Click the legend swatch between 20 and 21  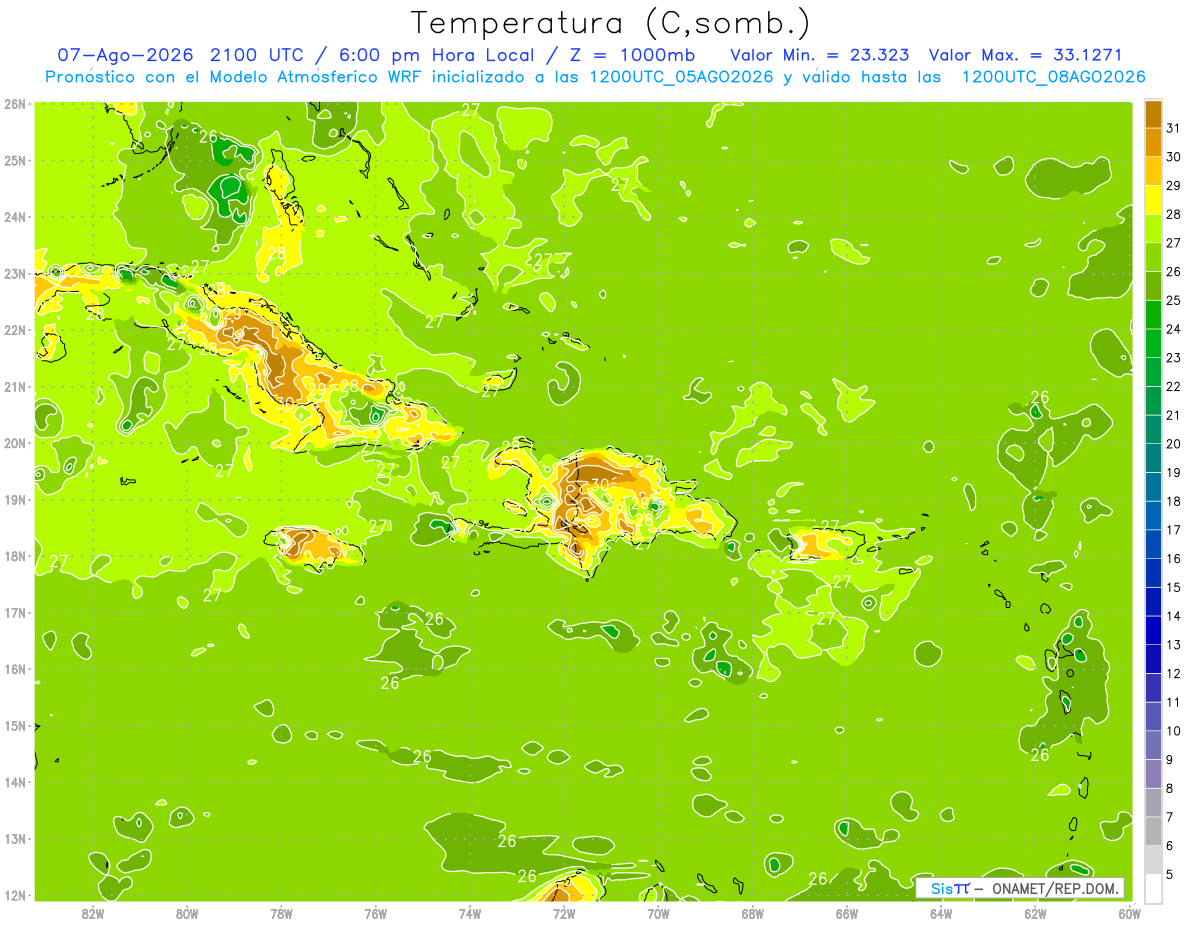(1153, 429)
